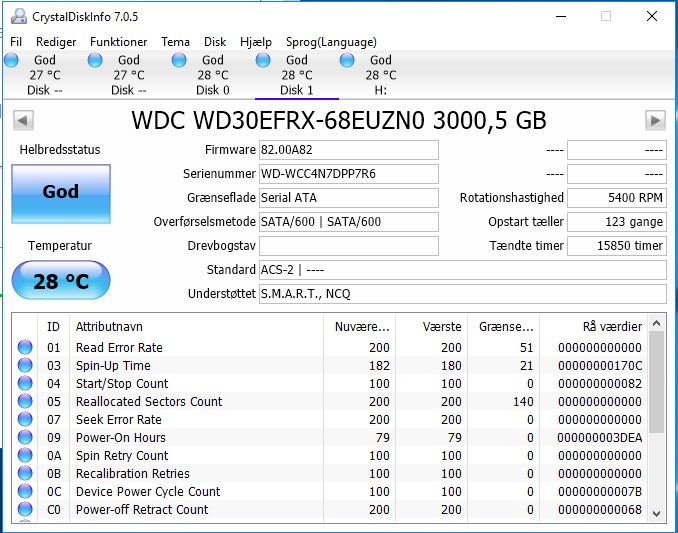The image size is (678, 533).
Task: Click the Firmware field 82.00A82
Action: (x=349, y=150)
